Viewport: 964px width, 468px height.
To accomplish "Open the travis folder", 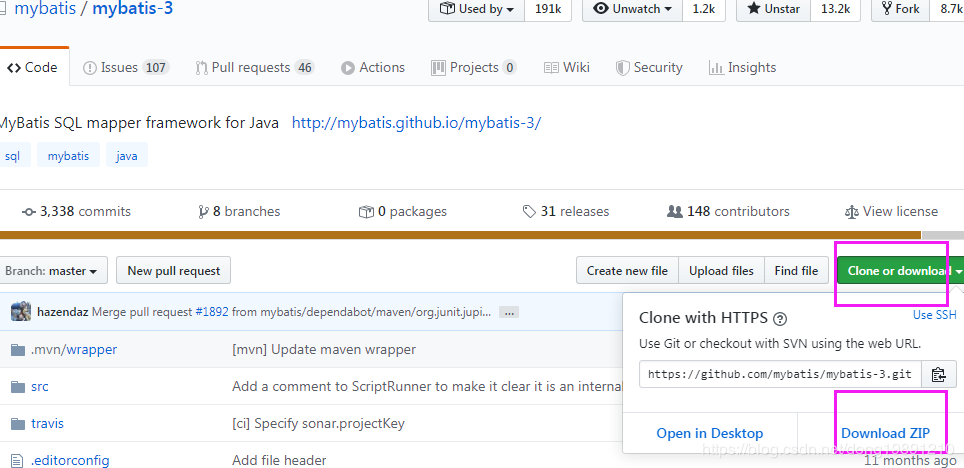I will 47,424.
